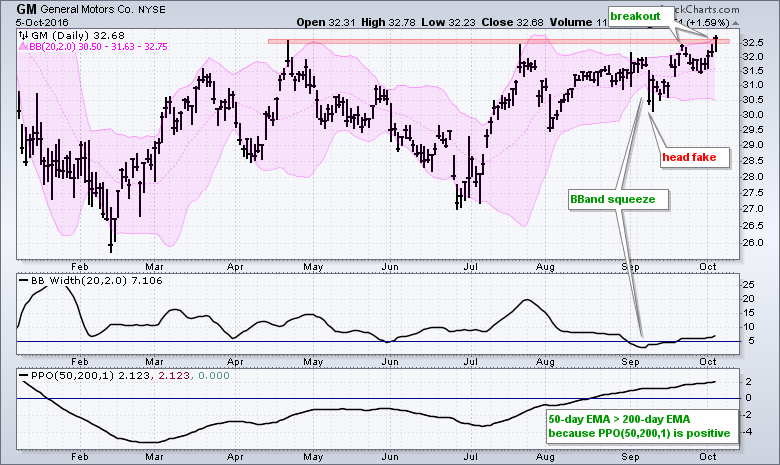Click the 26.0 price axis label
Screen dimensions: 780x465
(x=753, y=243)
